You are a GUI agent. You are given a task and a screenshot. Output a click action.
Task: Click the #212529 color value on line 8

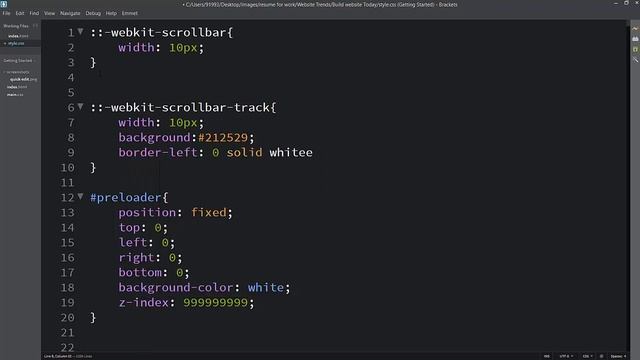223,138
